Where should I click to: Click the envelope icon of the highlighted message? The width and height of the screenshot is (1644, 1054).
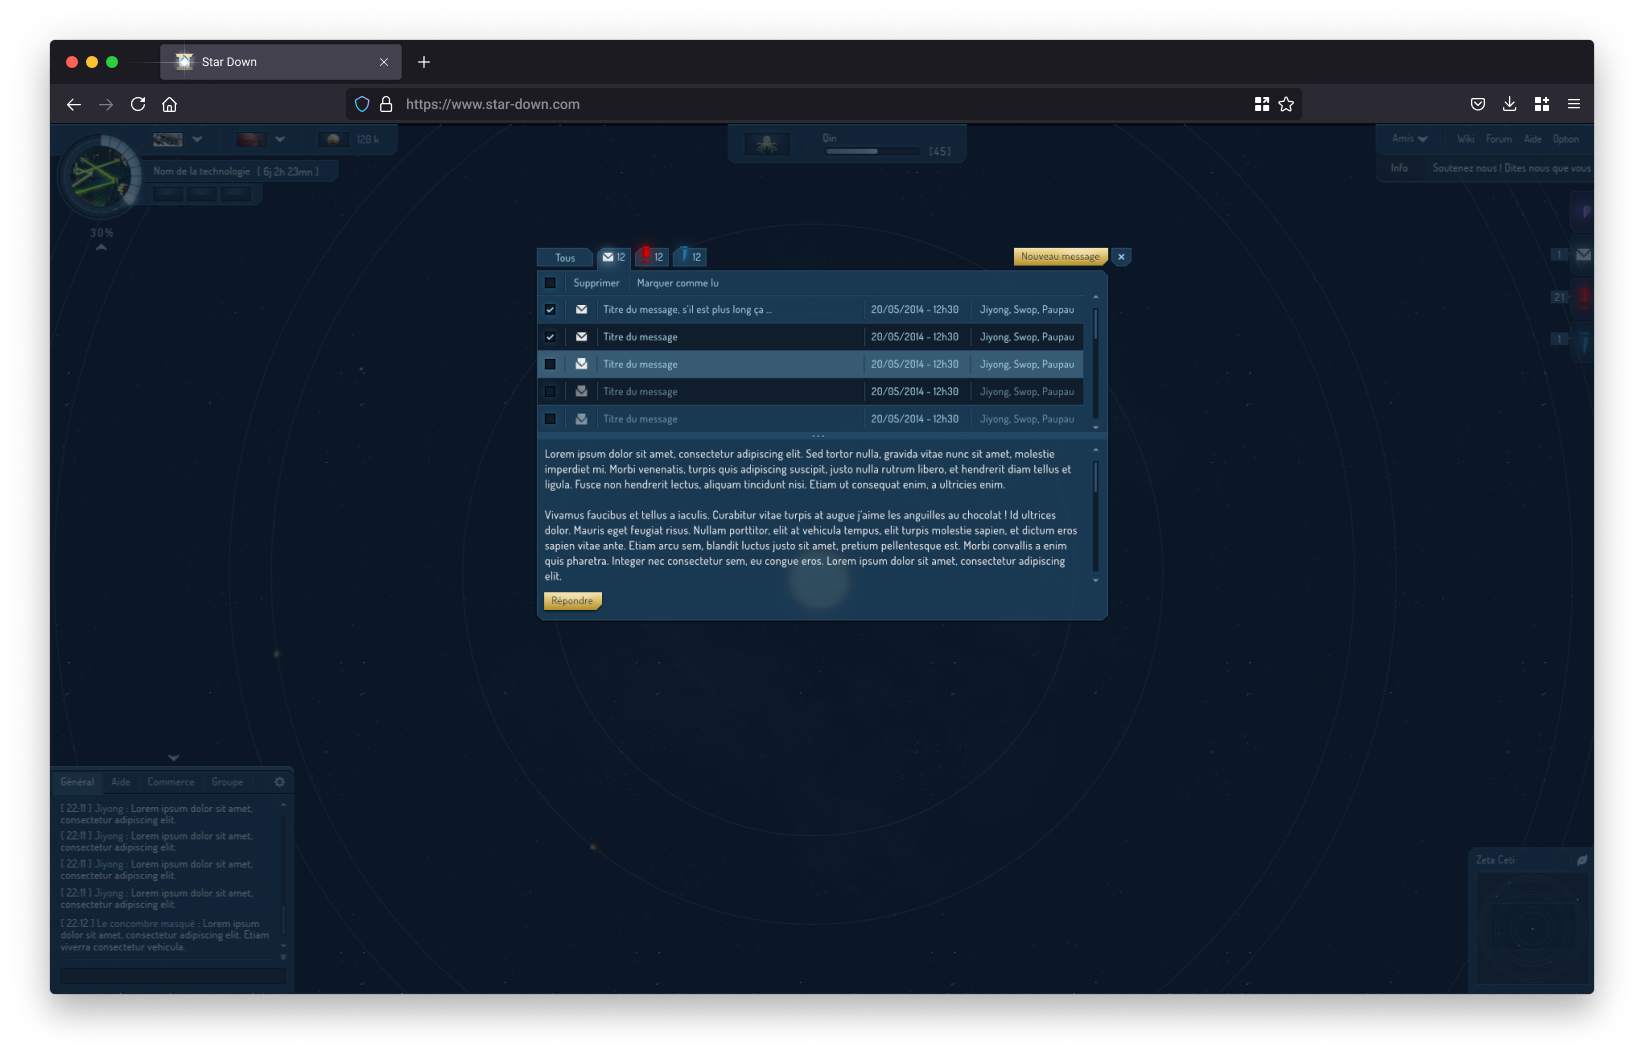pyautogui.click(x=581, y=364)
